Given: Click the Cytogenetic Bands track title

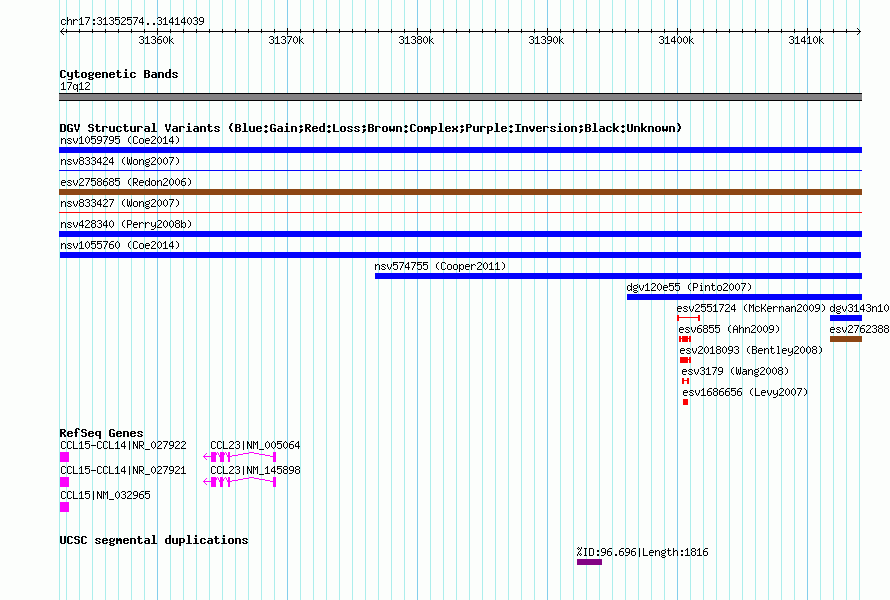Looking at the screenshot, I should pyautogui.click(x=119, y=74).
